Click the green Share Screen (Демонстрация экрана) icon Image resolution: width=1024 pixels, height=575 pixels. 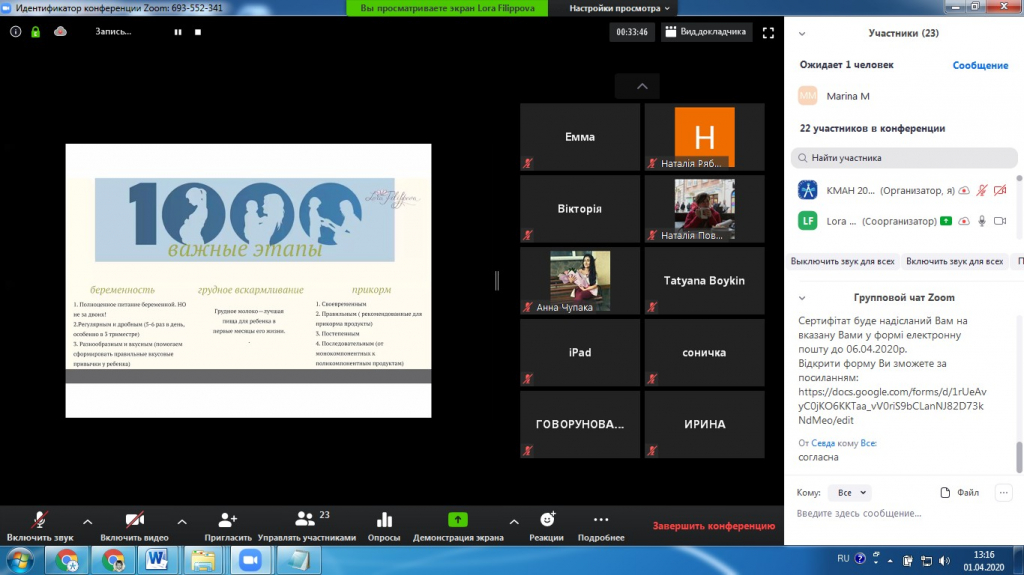[457, 520]
